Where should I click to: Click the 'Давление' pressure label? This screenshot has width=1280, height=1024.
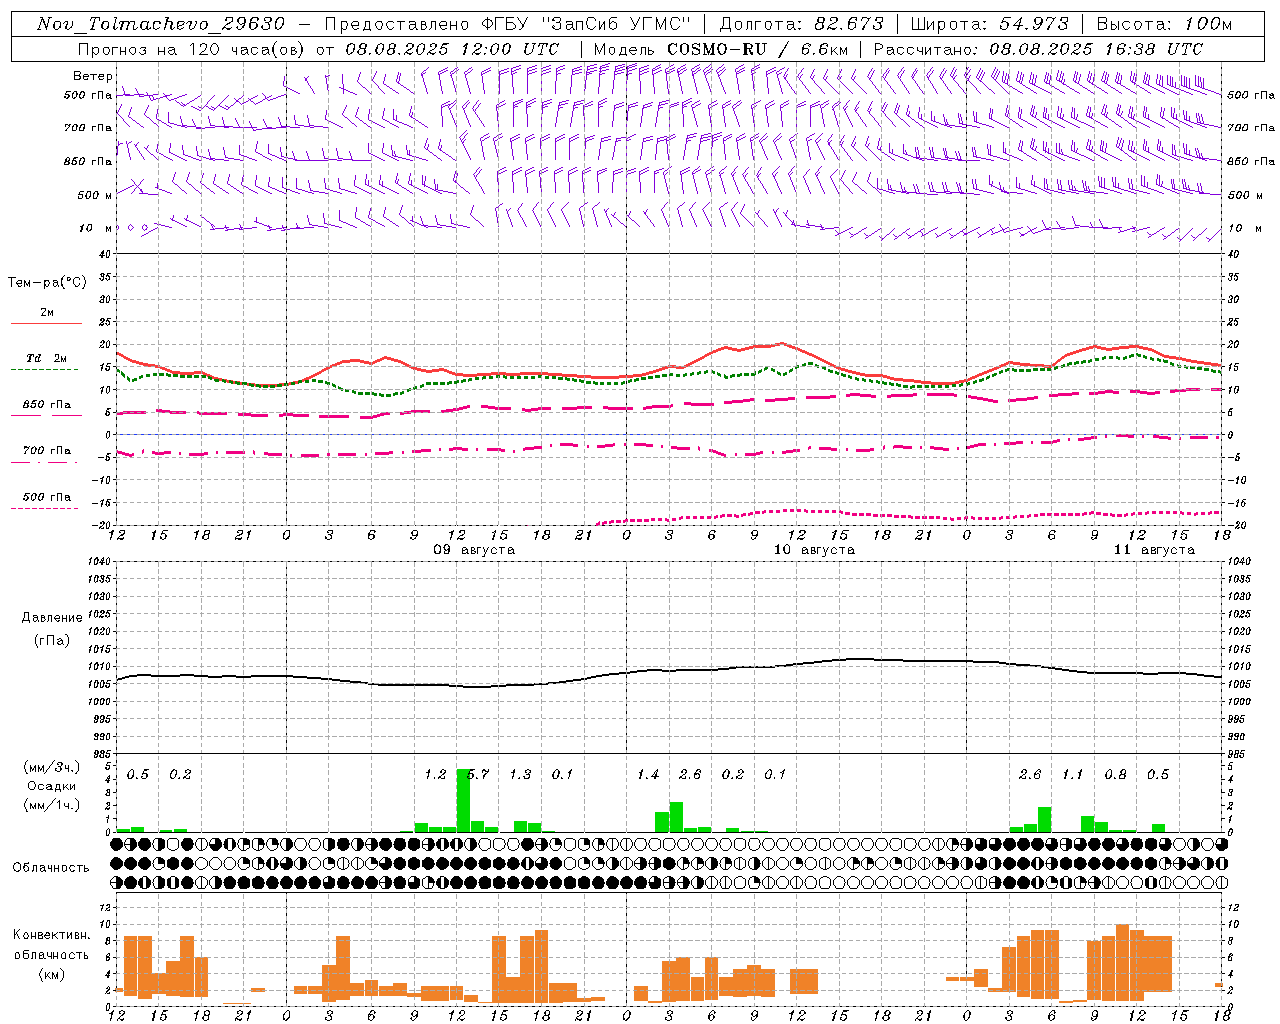52,618
